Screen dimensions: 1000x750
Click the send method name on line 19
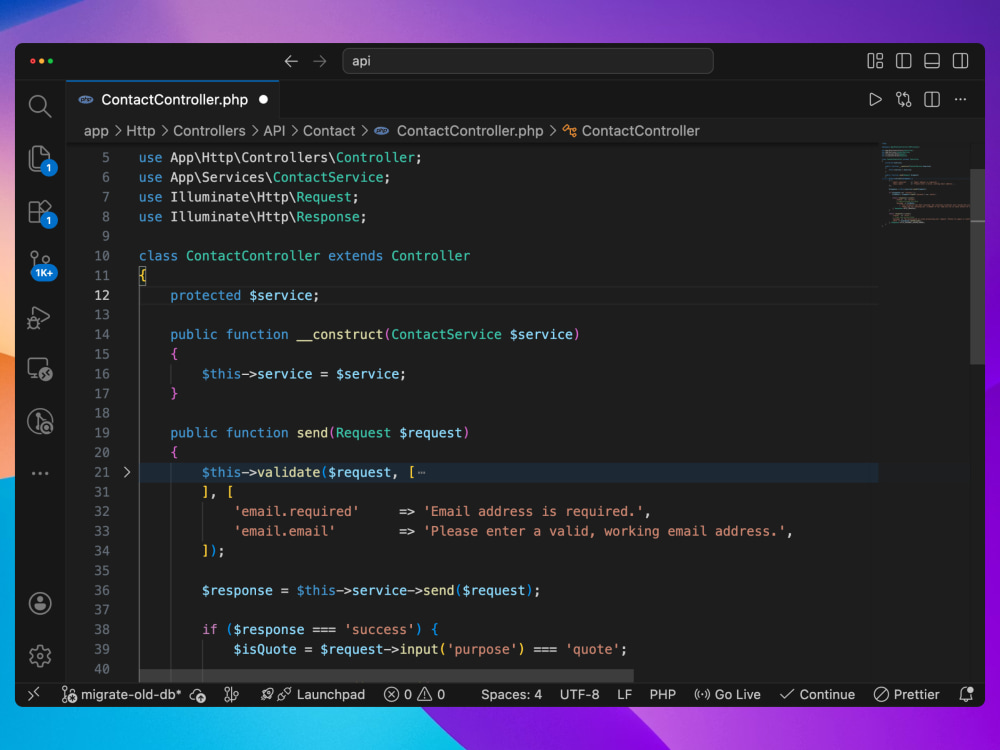click(x=312, y=433)
